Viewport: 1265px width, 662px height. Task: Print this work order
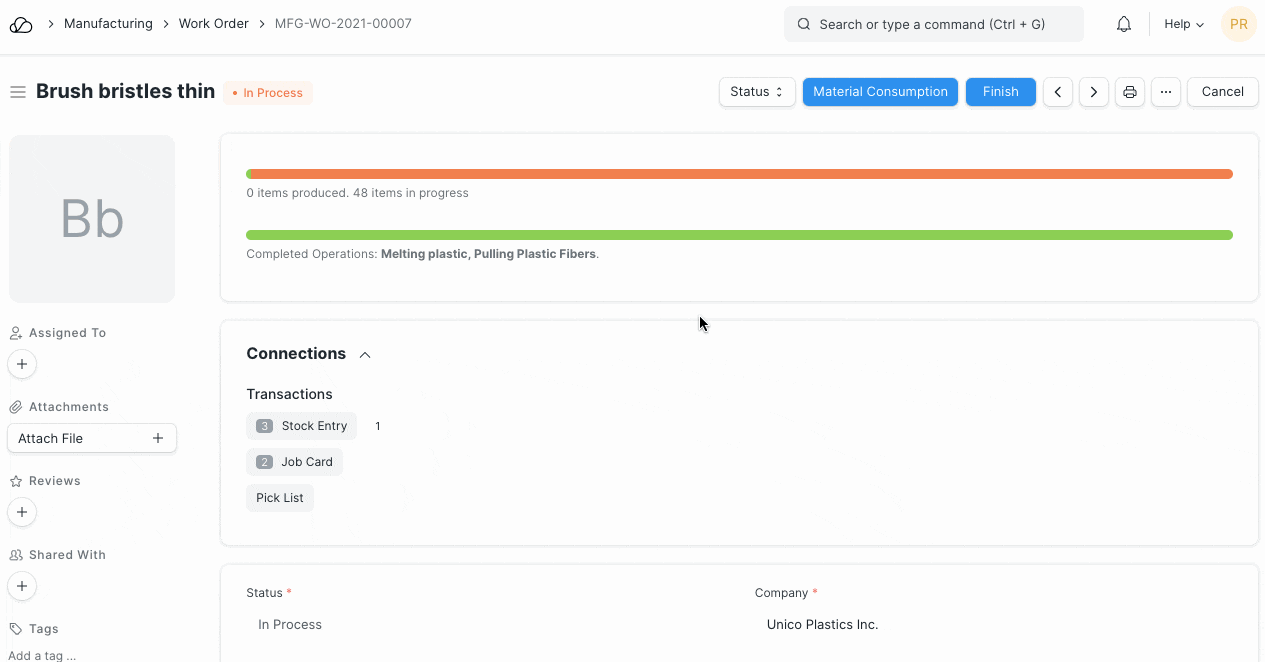[x=1130, y=92]
